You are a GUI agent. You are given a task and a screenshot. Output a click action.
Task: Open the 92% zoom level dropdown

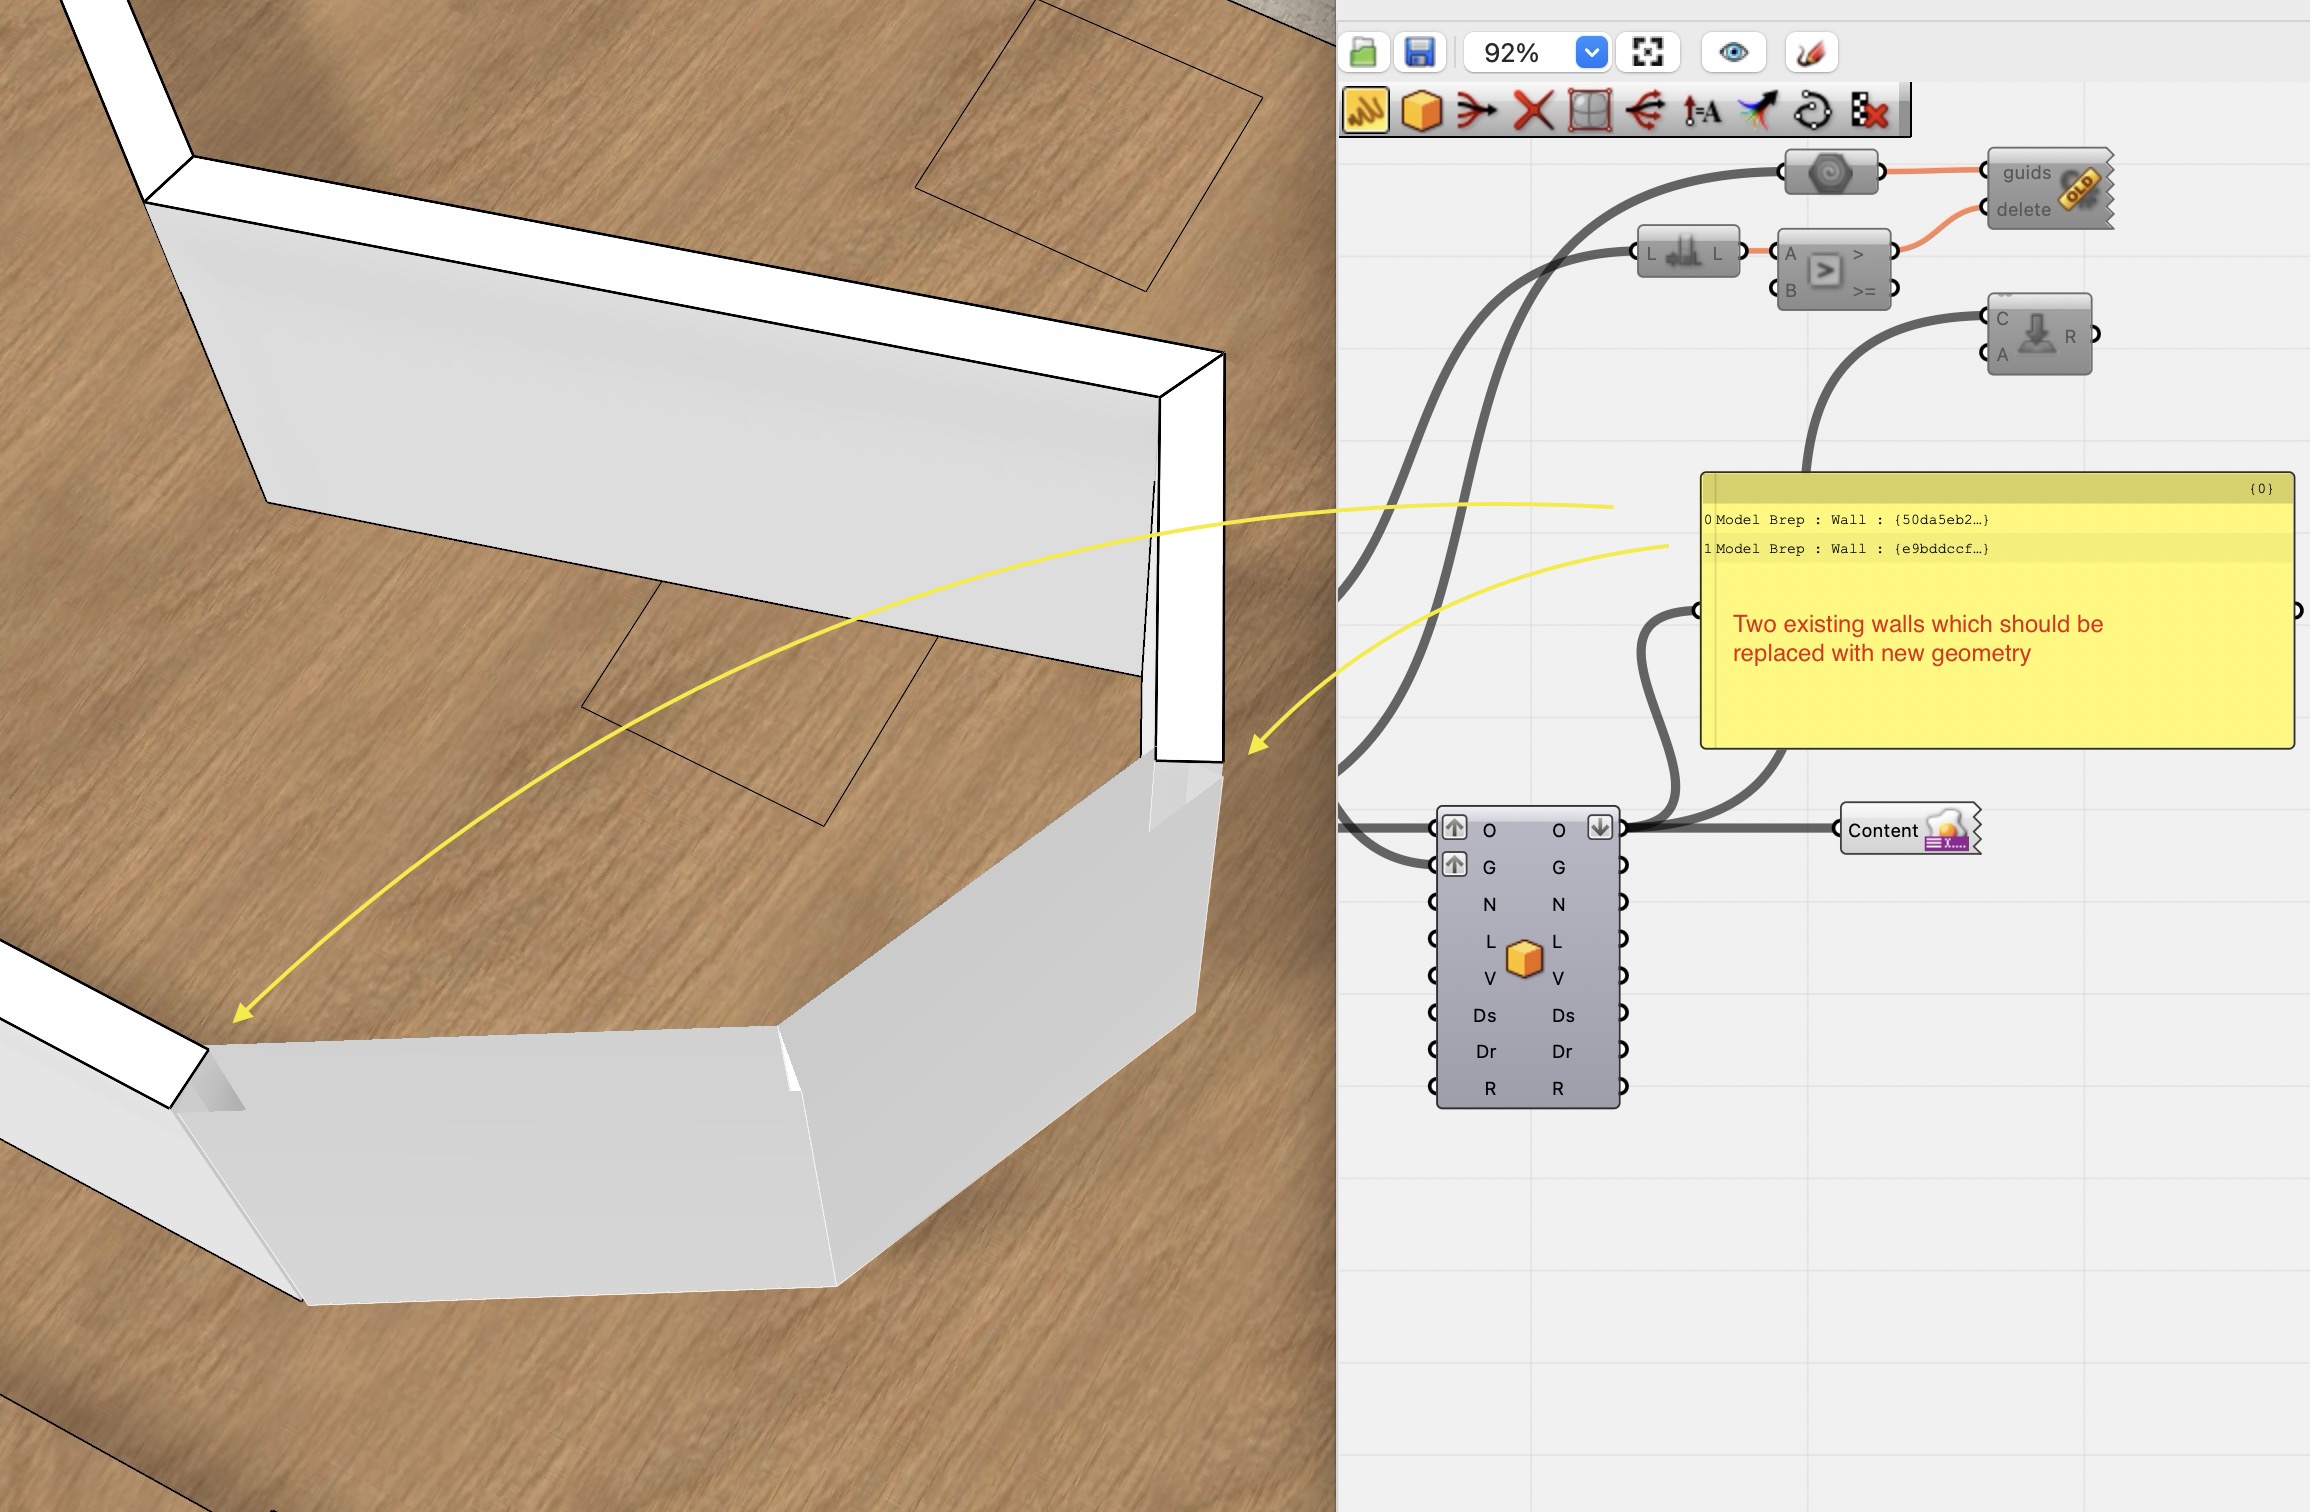coord(1591,53)
